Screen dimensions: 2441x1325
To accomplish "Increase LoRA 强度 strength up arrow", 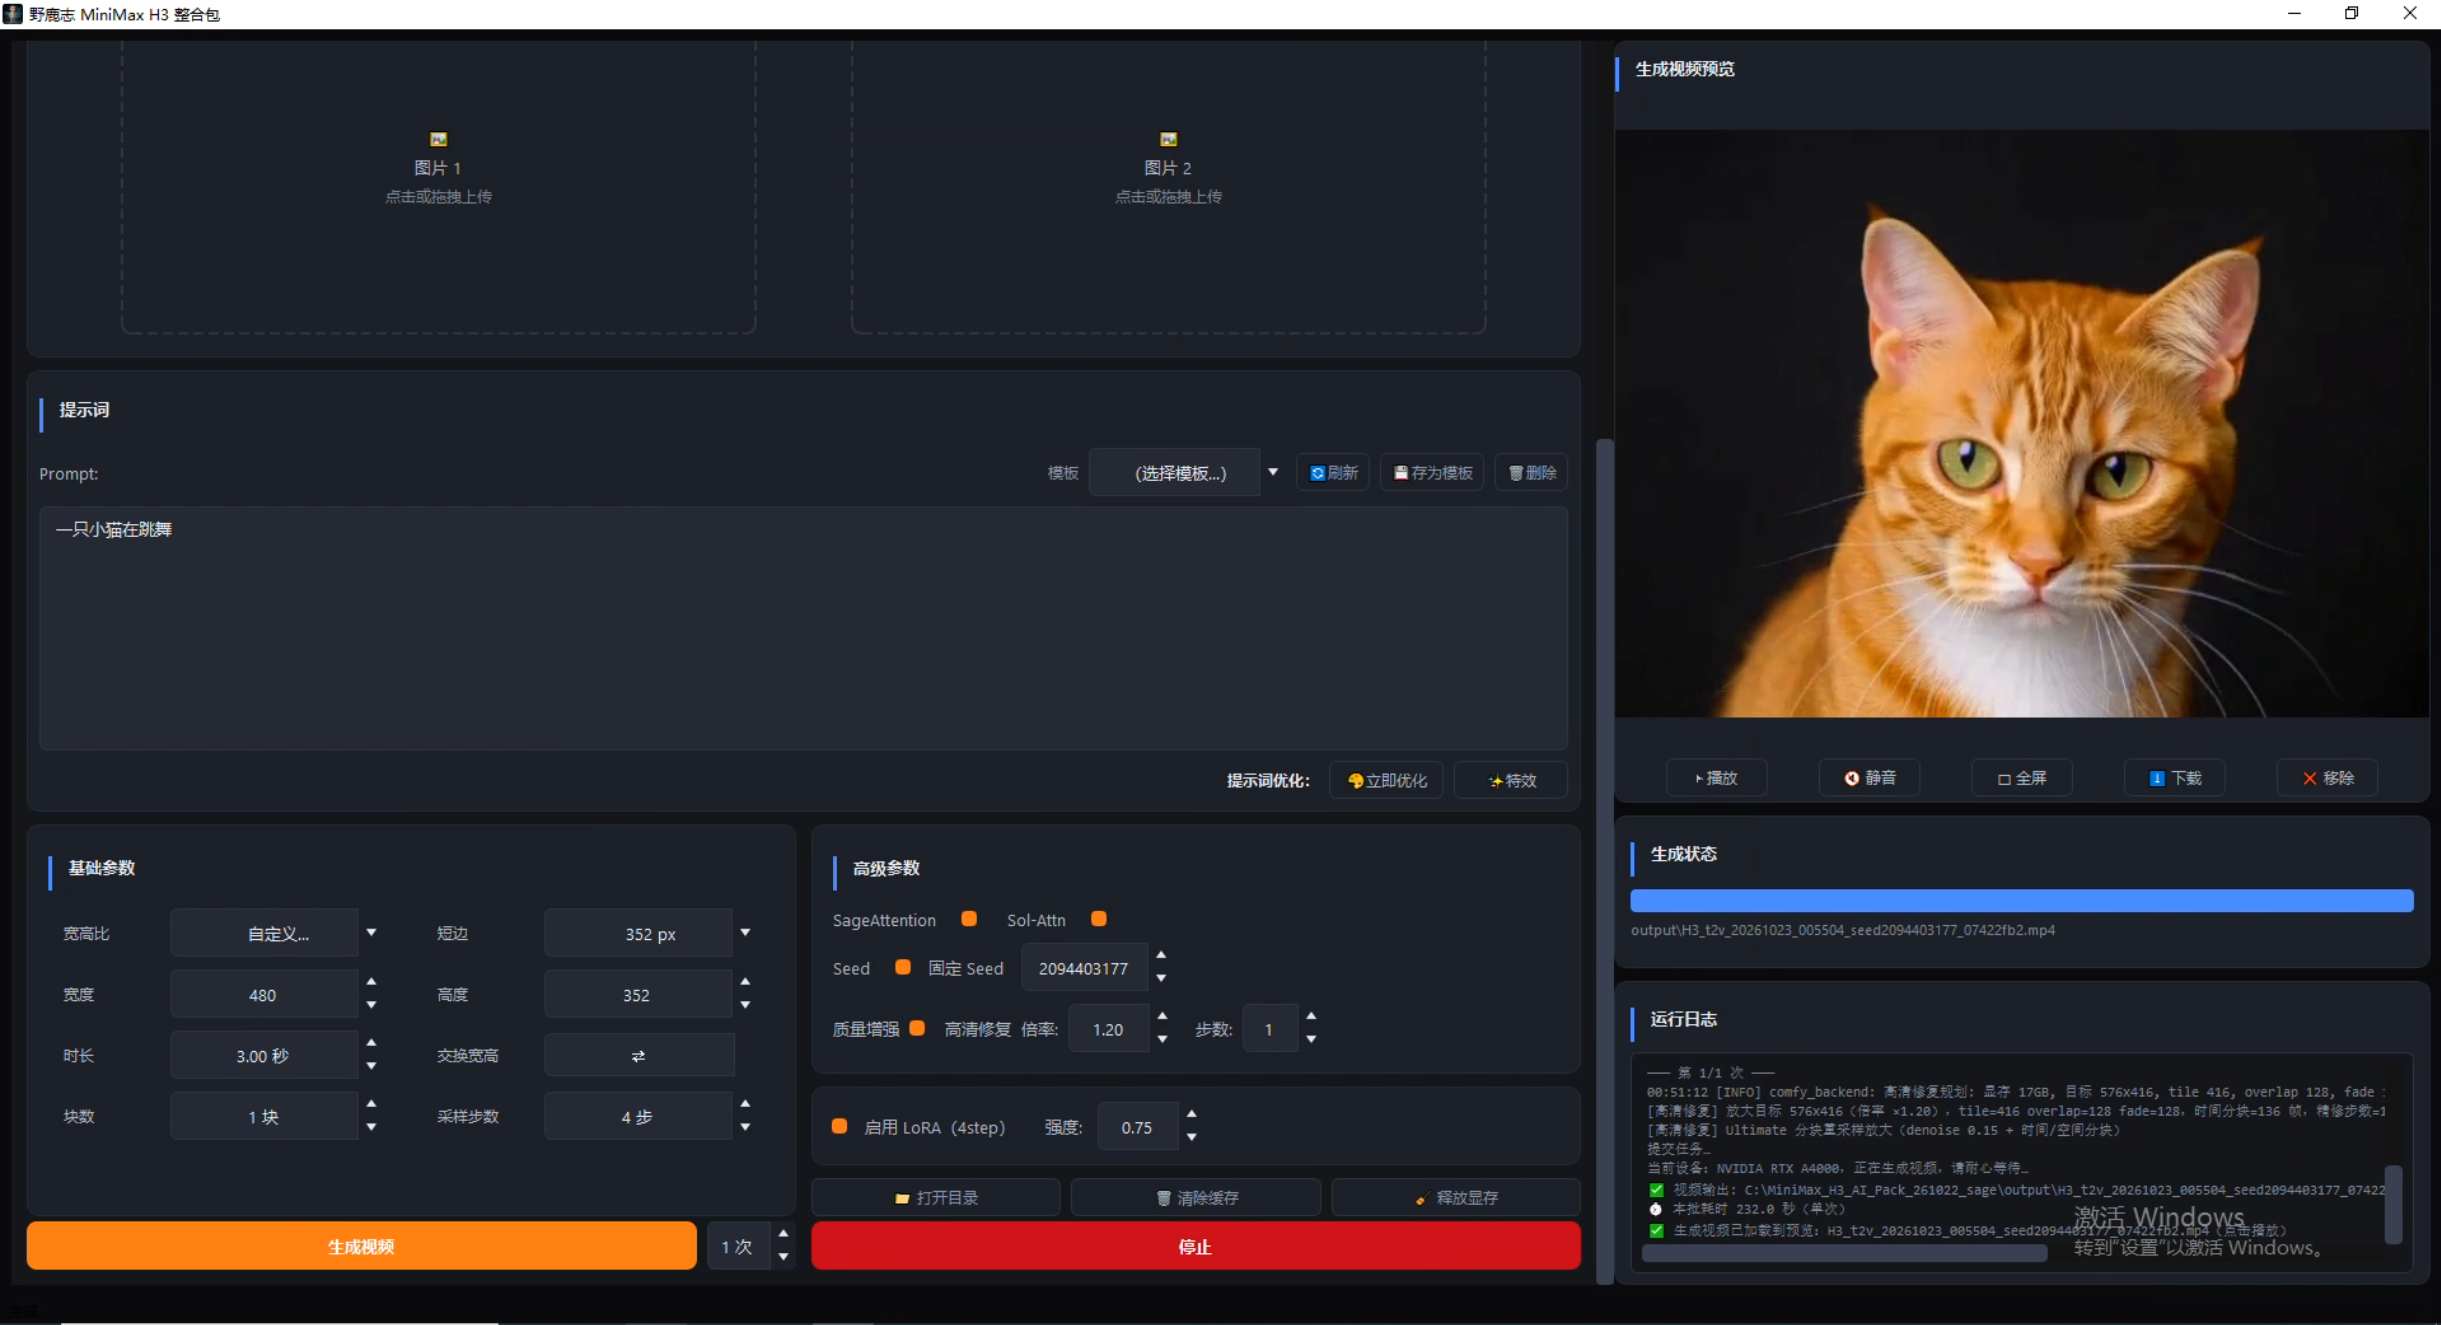I will (1191, 1114).
